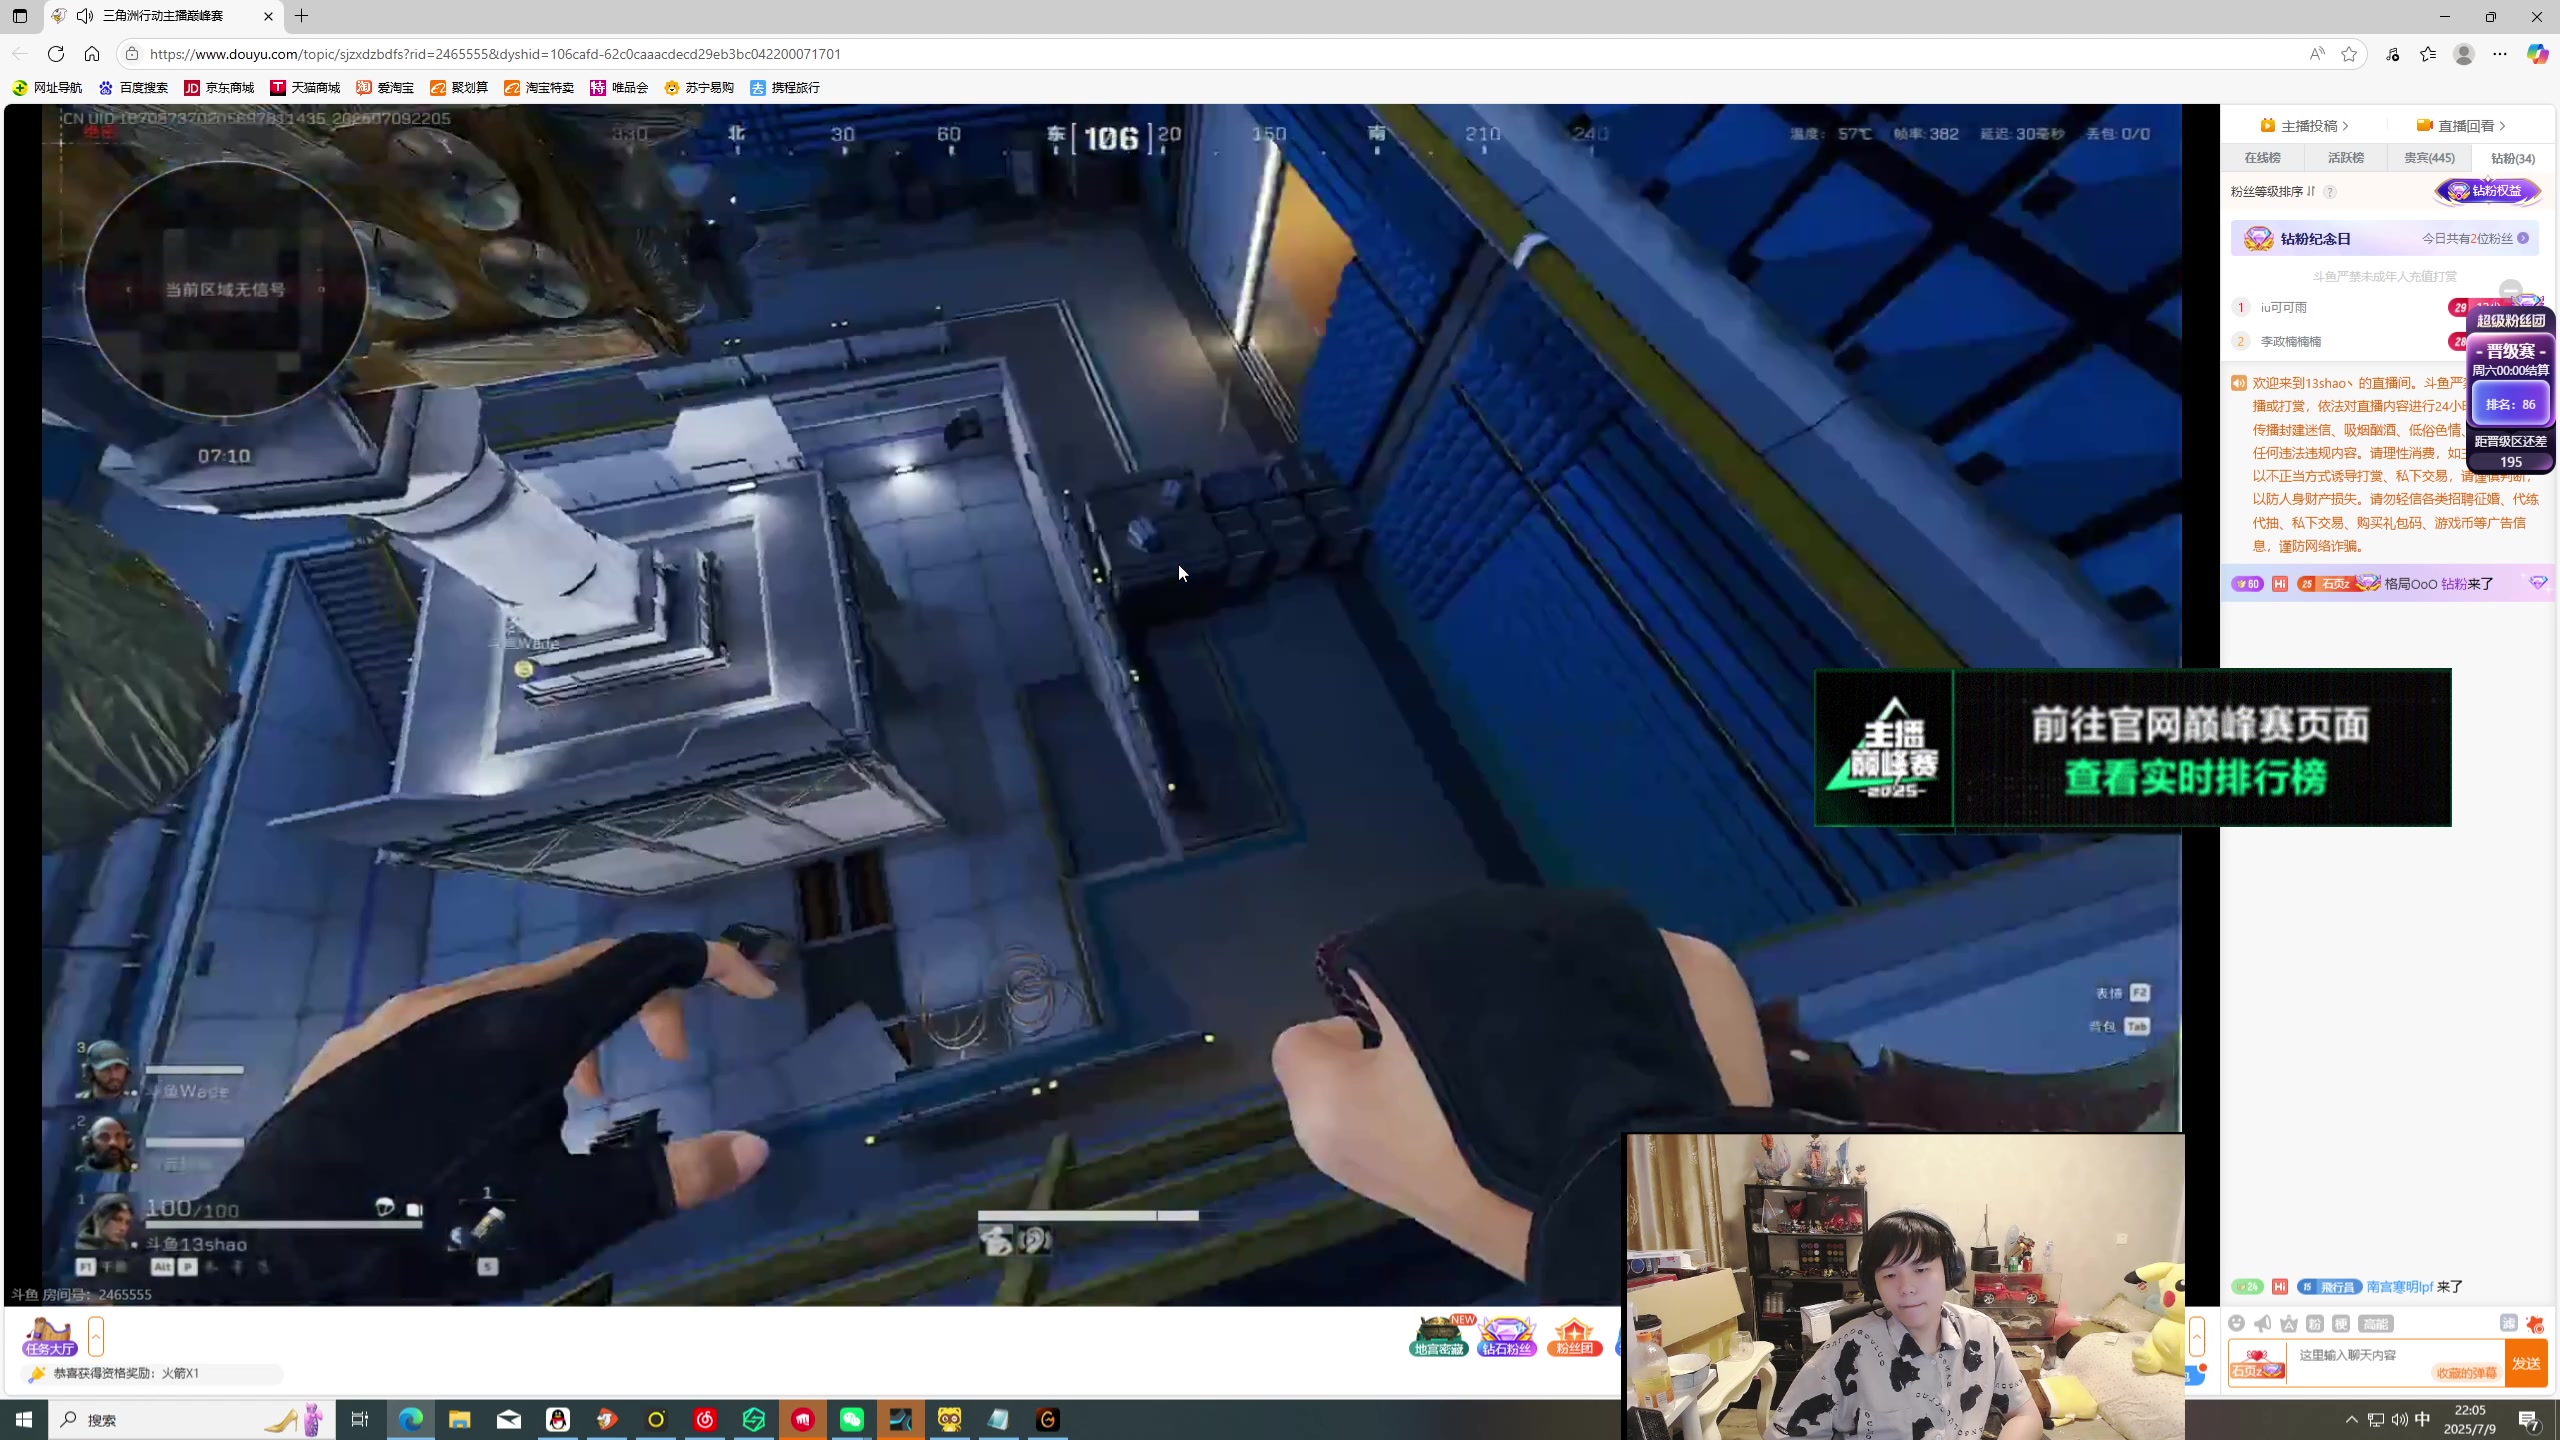The image size is (2560, 1440).
Task: Open 天猫商城 bookmark
Action: click(305, 88)
